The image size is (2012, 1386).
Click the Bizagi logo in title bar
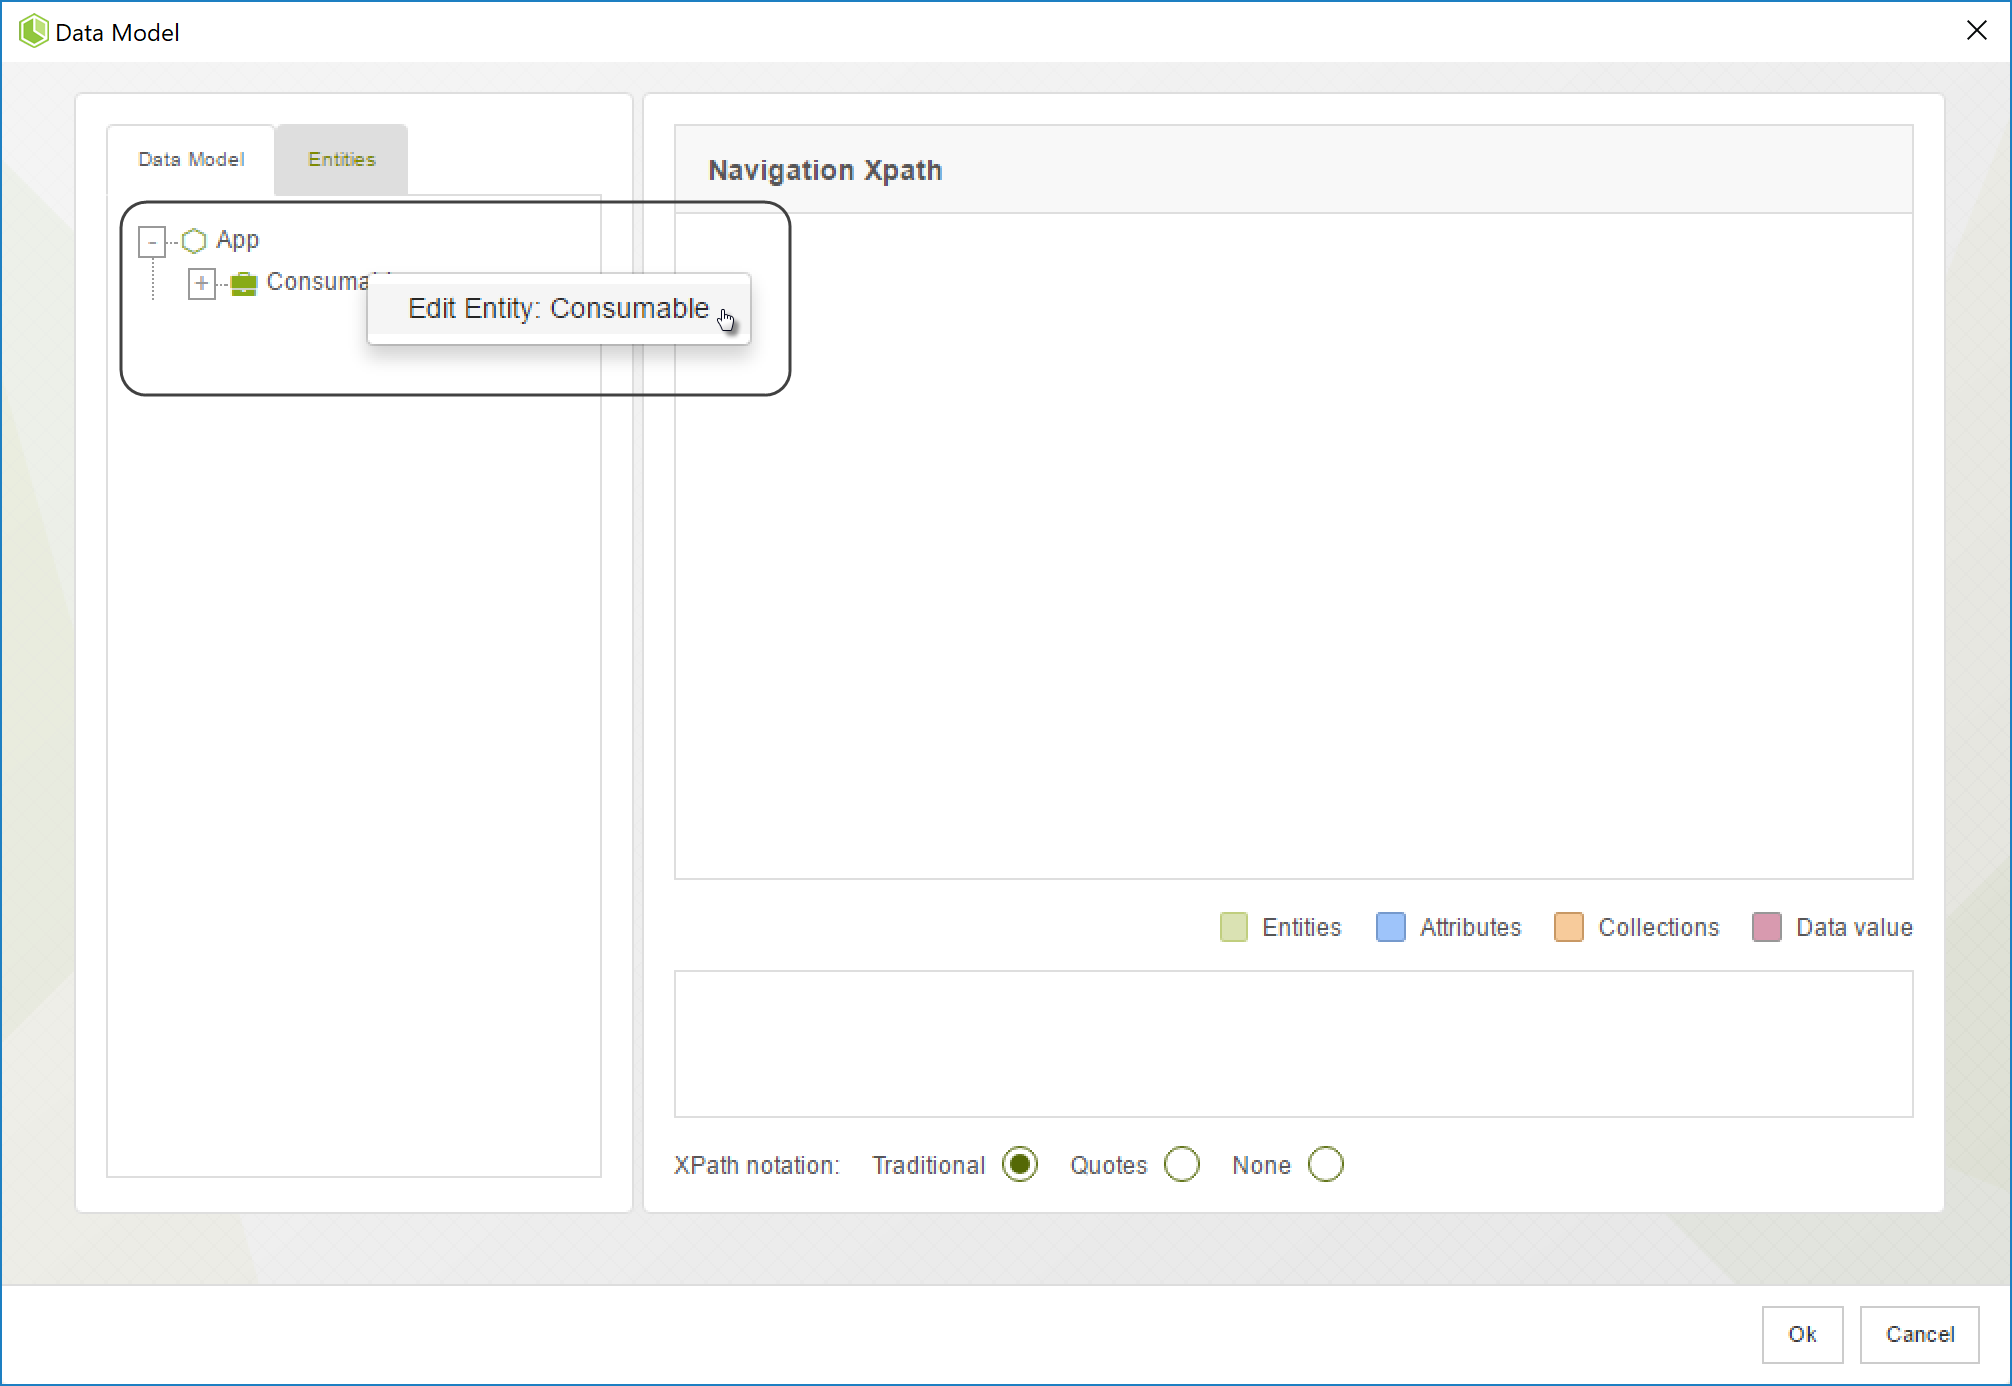coord(33,31)
